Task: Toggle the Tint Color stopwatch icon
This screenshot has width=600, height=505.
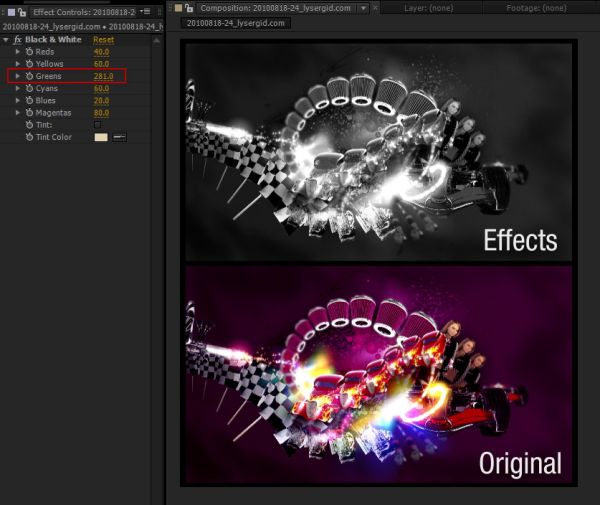Action: pyautogui.click(x=29, y=137)
